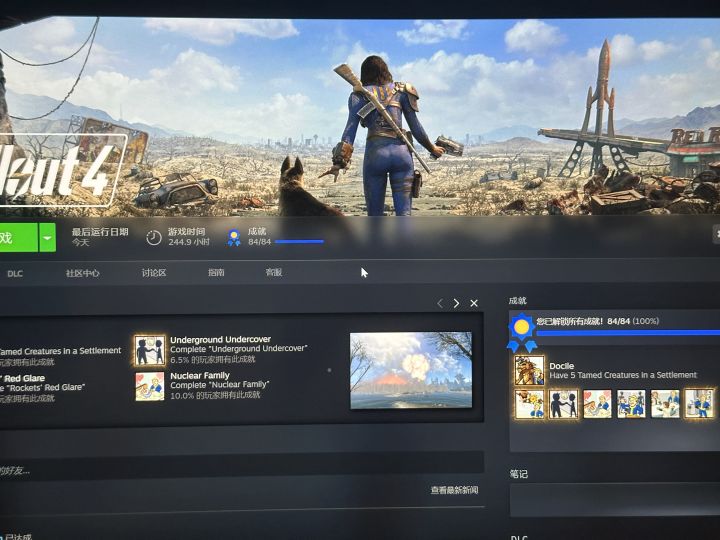Click the blue achievement ribbon badge in sidebar

520,332
